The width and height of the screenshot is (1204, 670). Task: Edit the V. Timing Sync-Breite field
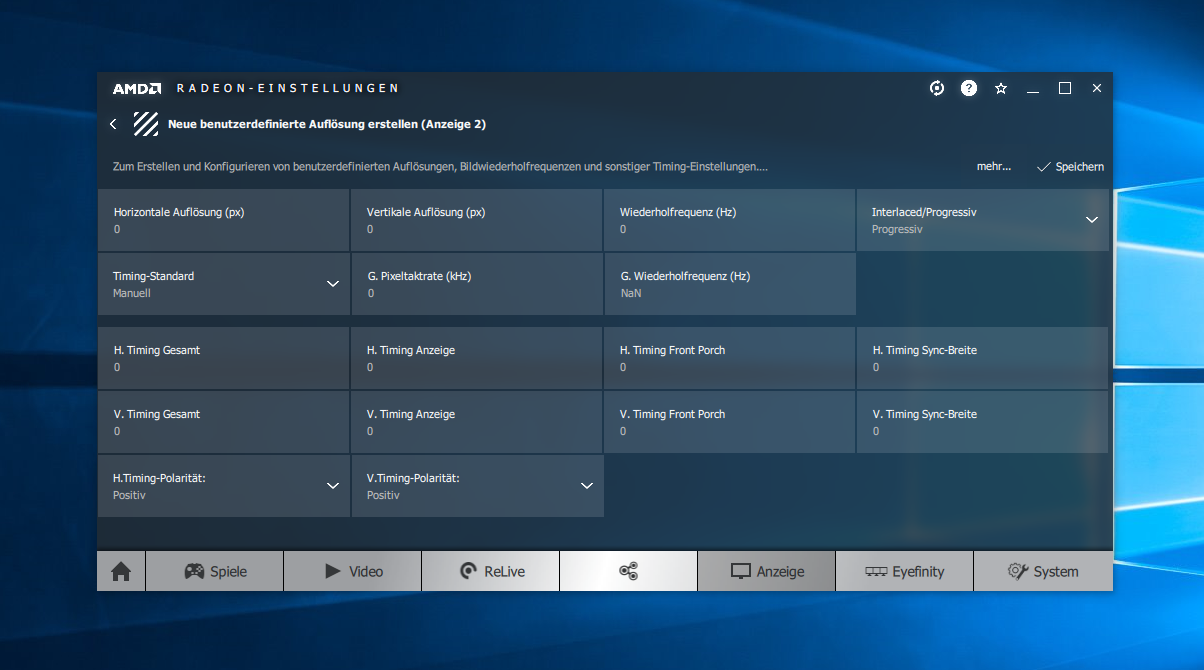[983, 422]
